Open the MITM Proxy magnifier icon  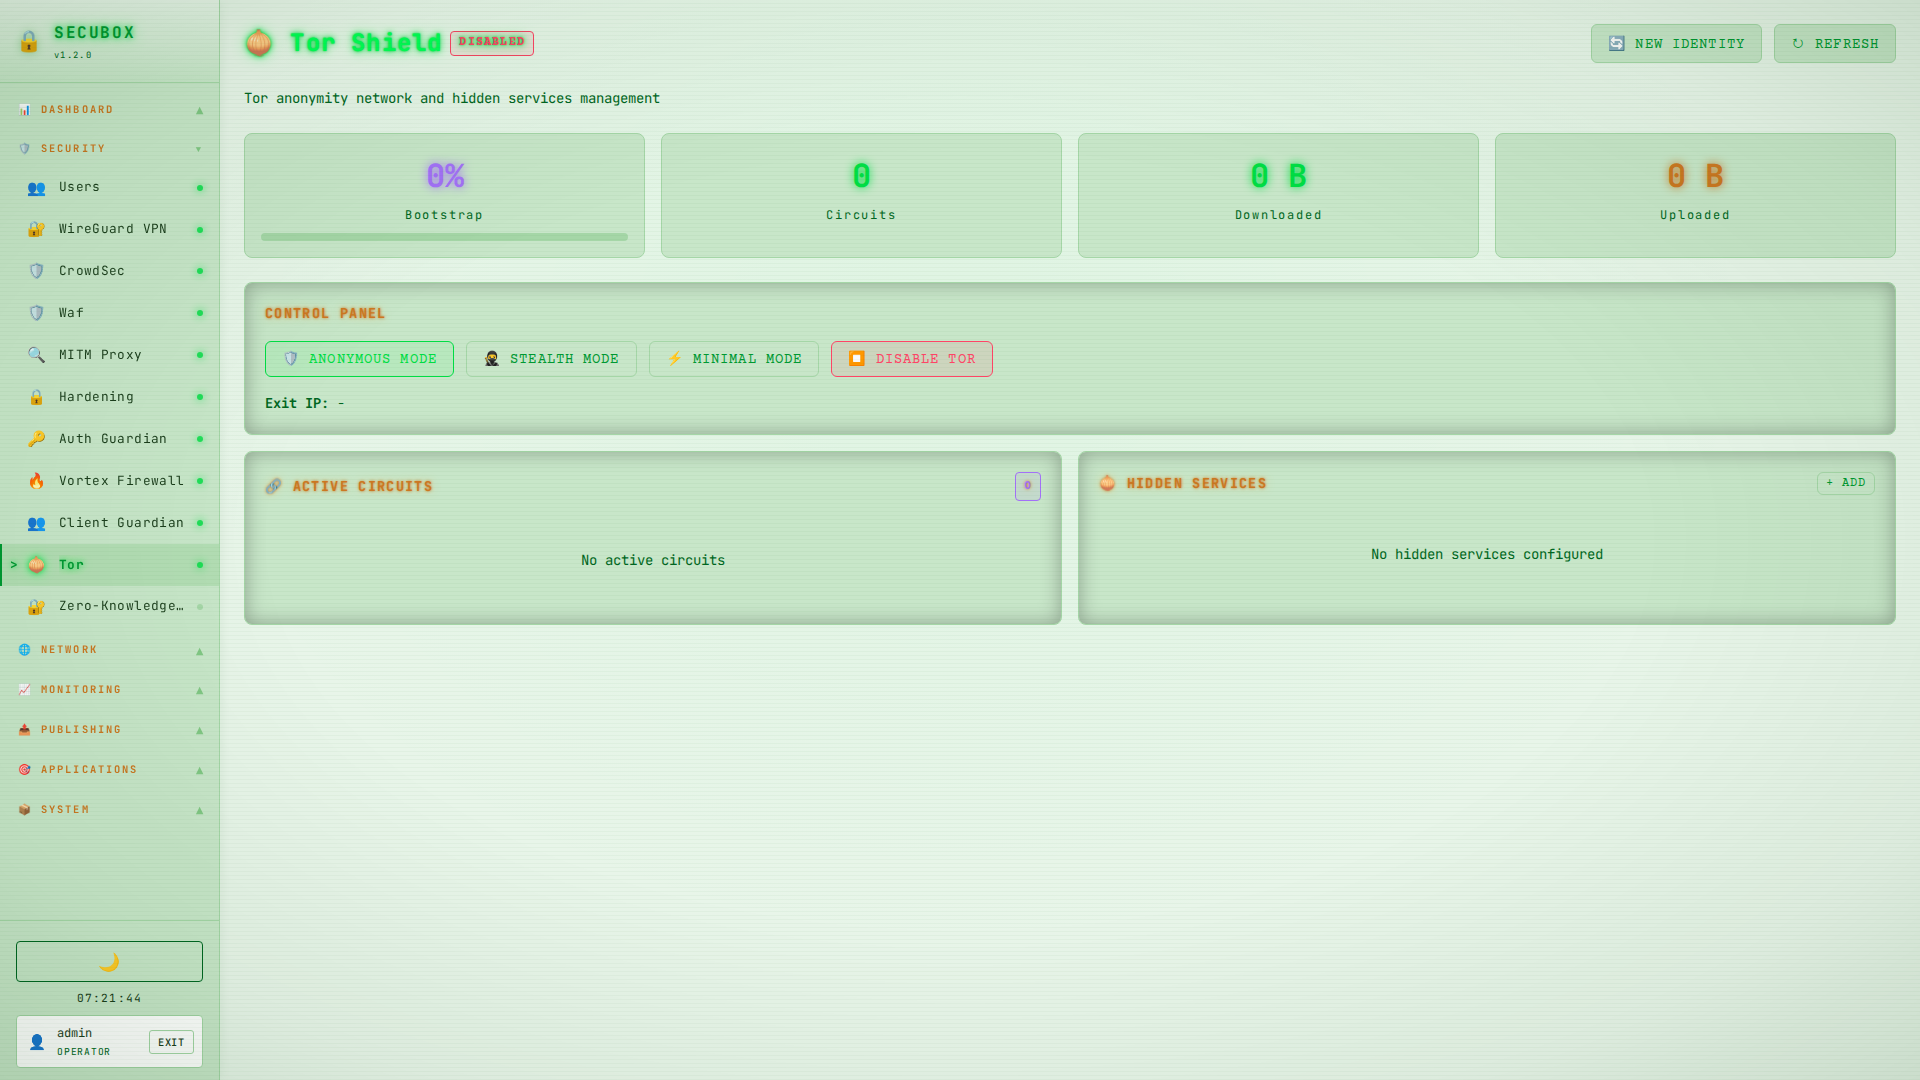click(x=36, y=354)
